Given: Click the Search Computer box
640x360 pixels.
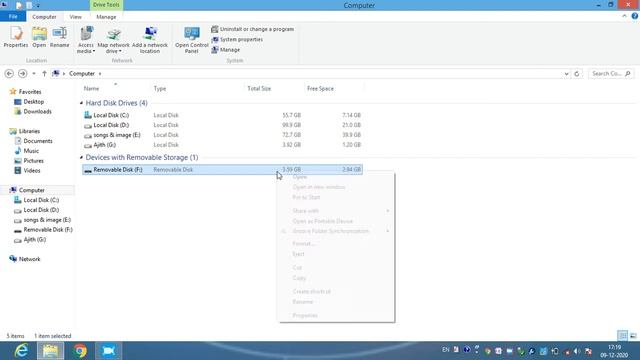Looking at the screenshot, I should (611, 73).
